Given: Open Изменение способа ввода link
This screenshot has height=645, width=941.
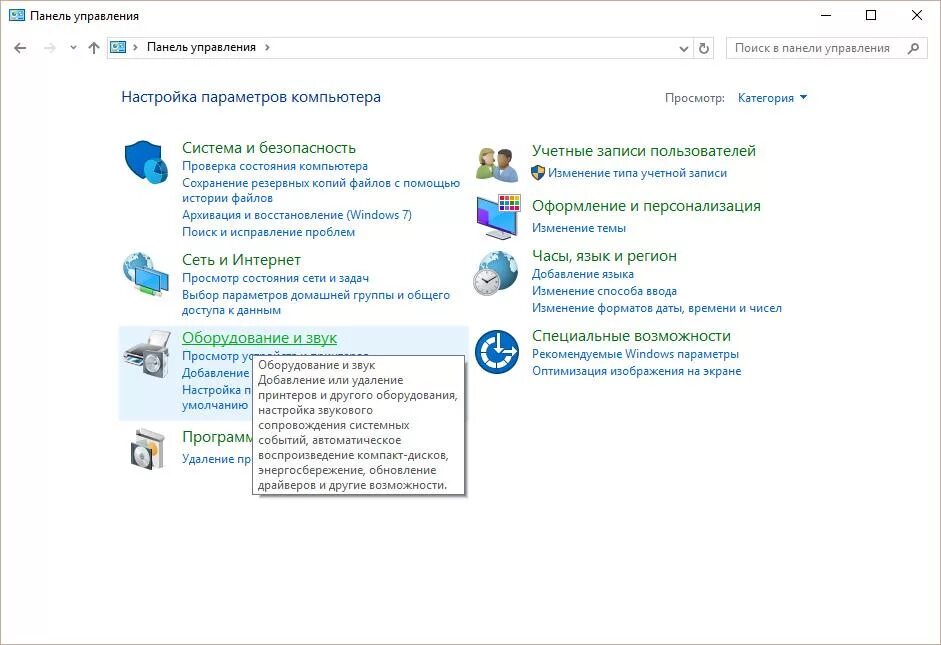Looking at the screenshot, I should pos(604,291).
